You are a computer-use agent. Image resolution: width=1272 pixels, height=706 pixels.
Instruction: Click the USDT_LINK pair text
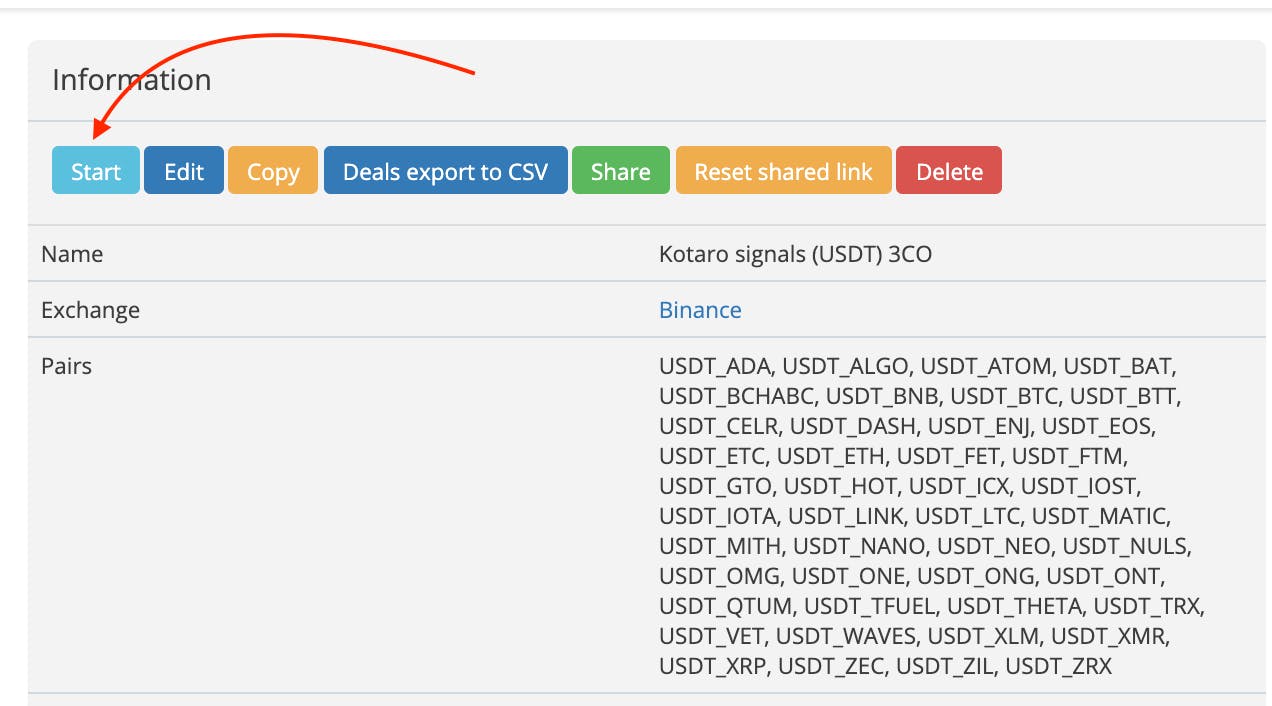tap(847, 516)
